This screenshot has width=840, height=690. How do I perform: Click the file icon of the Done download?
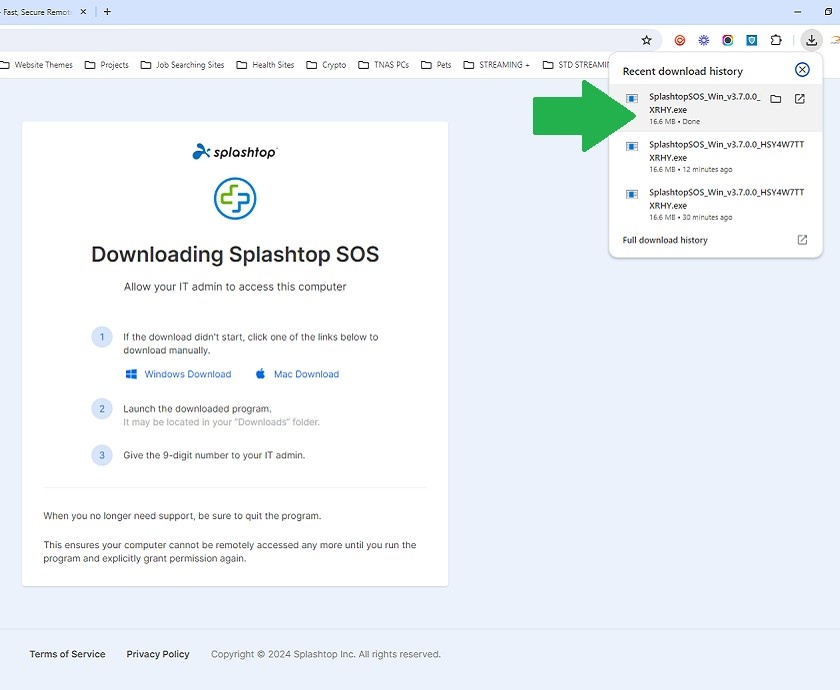(x=632, y=99)
